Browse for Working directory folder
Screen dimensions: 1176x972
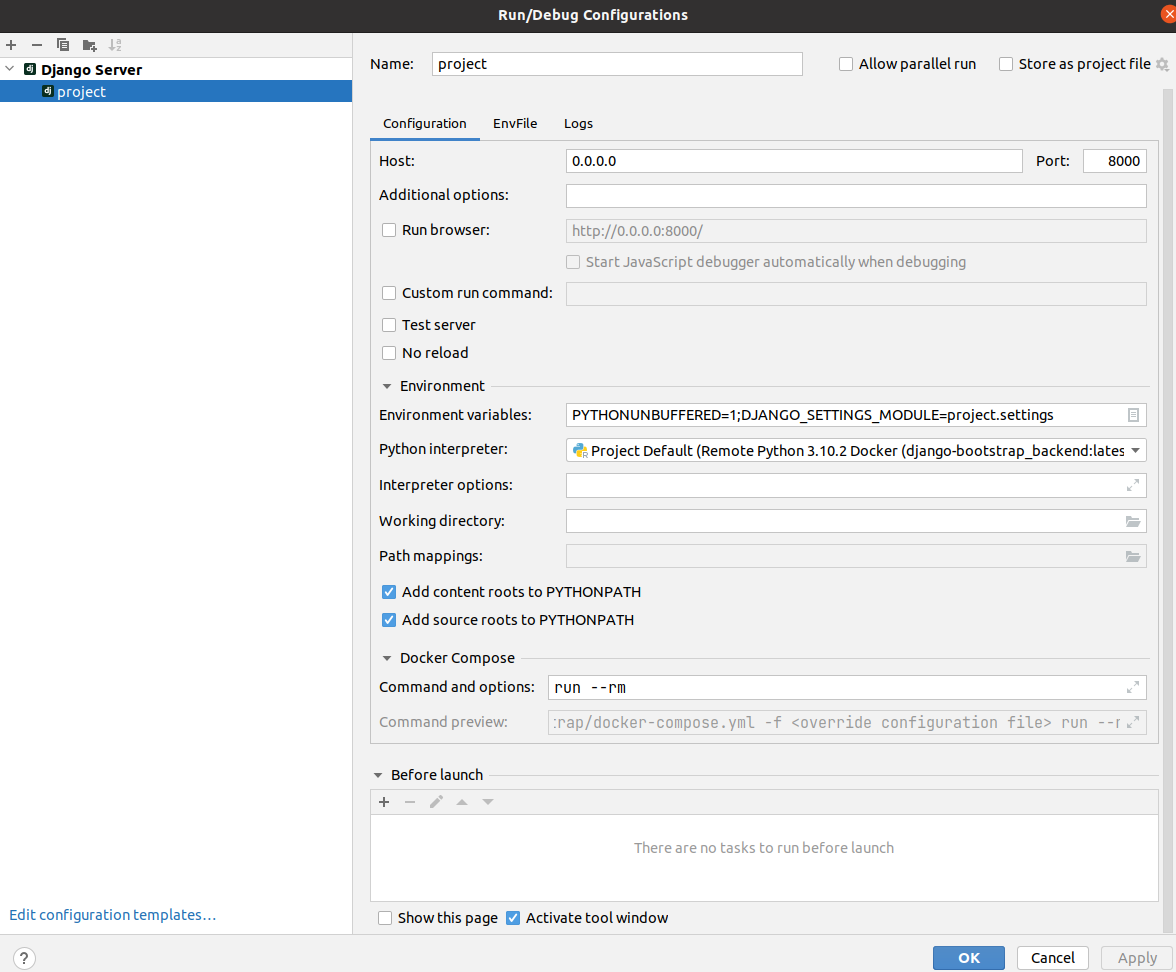click(x=1132, y=521)
